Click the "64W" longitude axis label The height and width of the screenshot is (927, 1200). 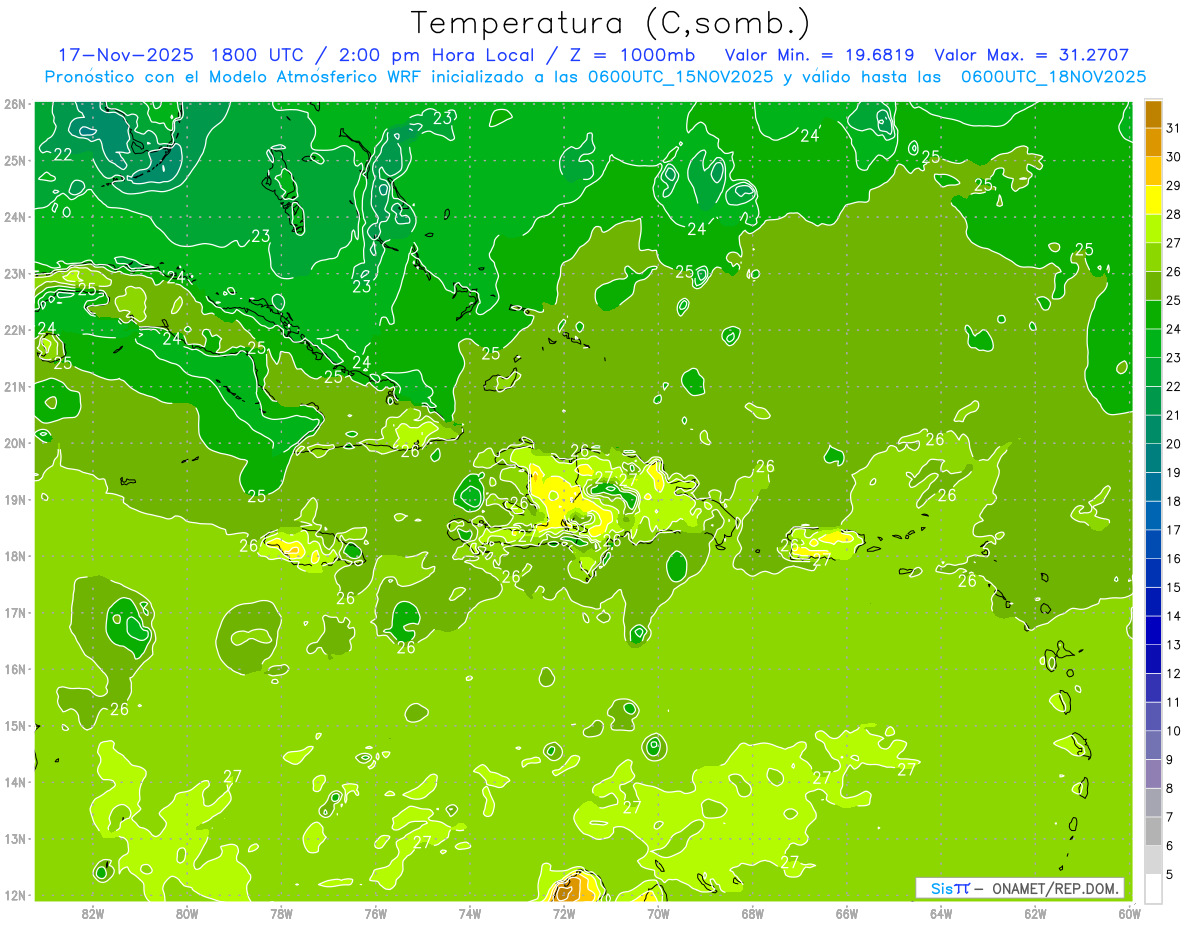(x=940, y=913)
